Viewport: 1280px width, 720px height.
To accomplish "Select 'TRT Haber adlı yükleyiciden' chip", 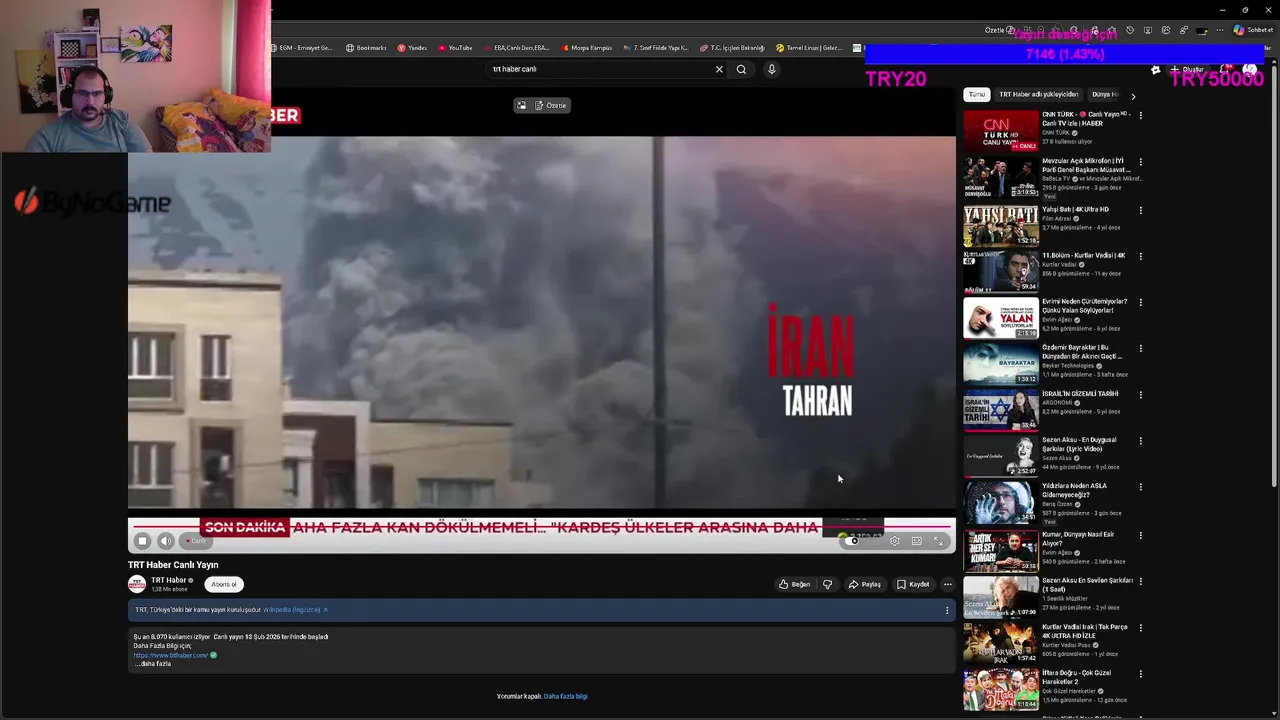I will coord(1039,95).
